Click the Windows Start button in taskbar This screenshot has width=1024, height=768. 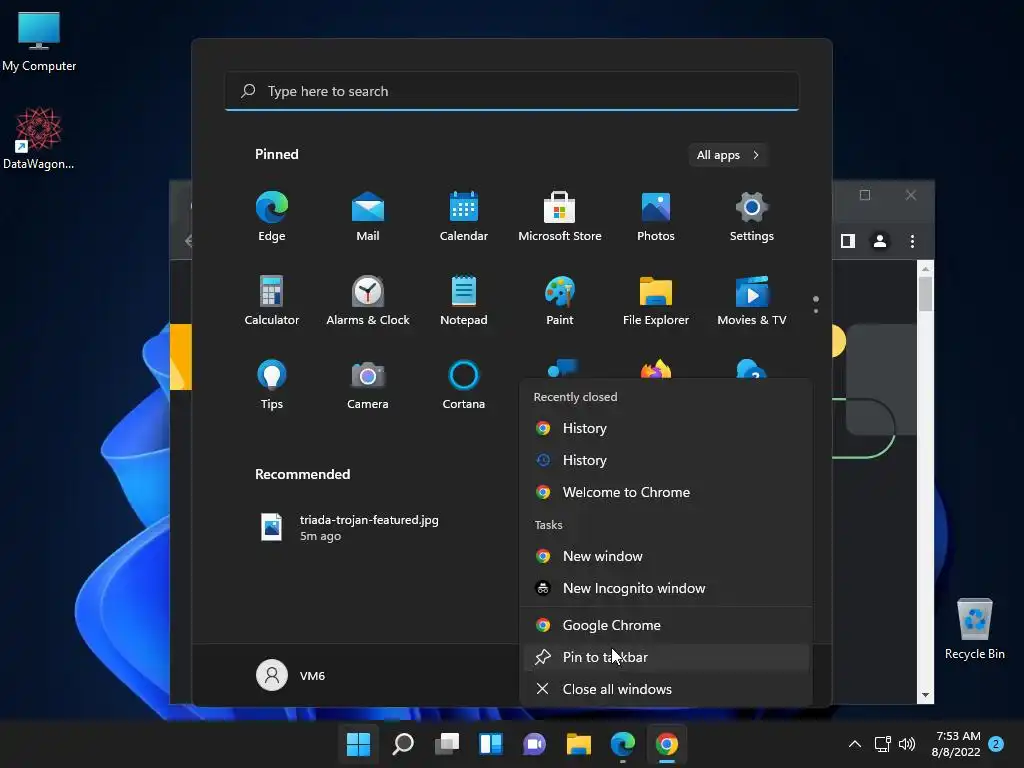359,744
